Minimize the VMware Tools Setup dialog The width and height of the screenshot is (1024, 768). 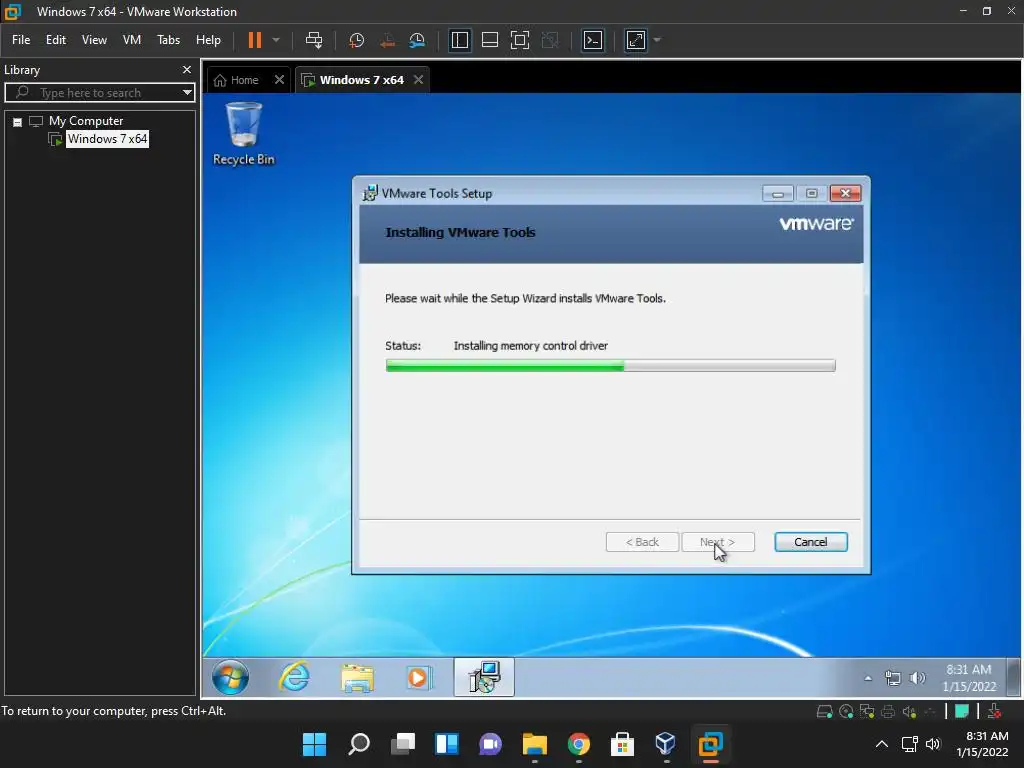[x=778, y=193]
